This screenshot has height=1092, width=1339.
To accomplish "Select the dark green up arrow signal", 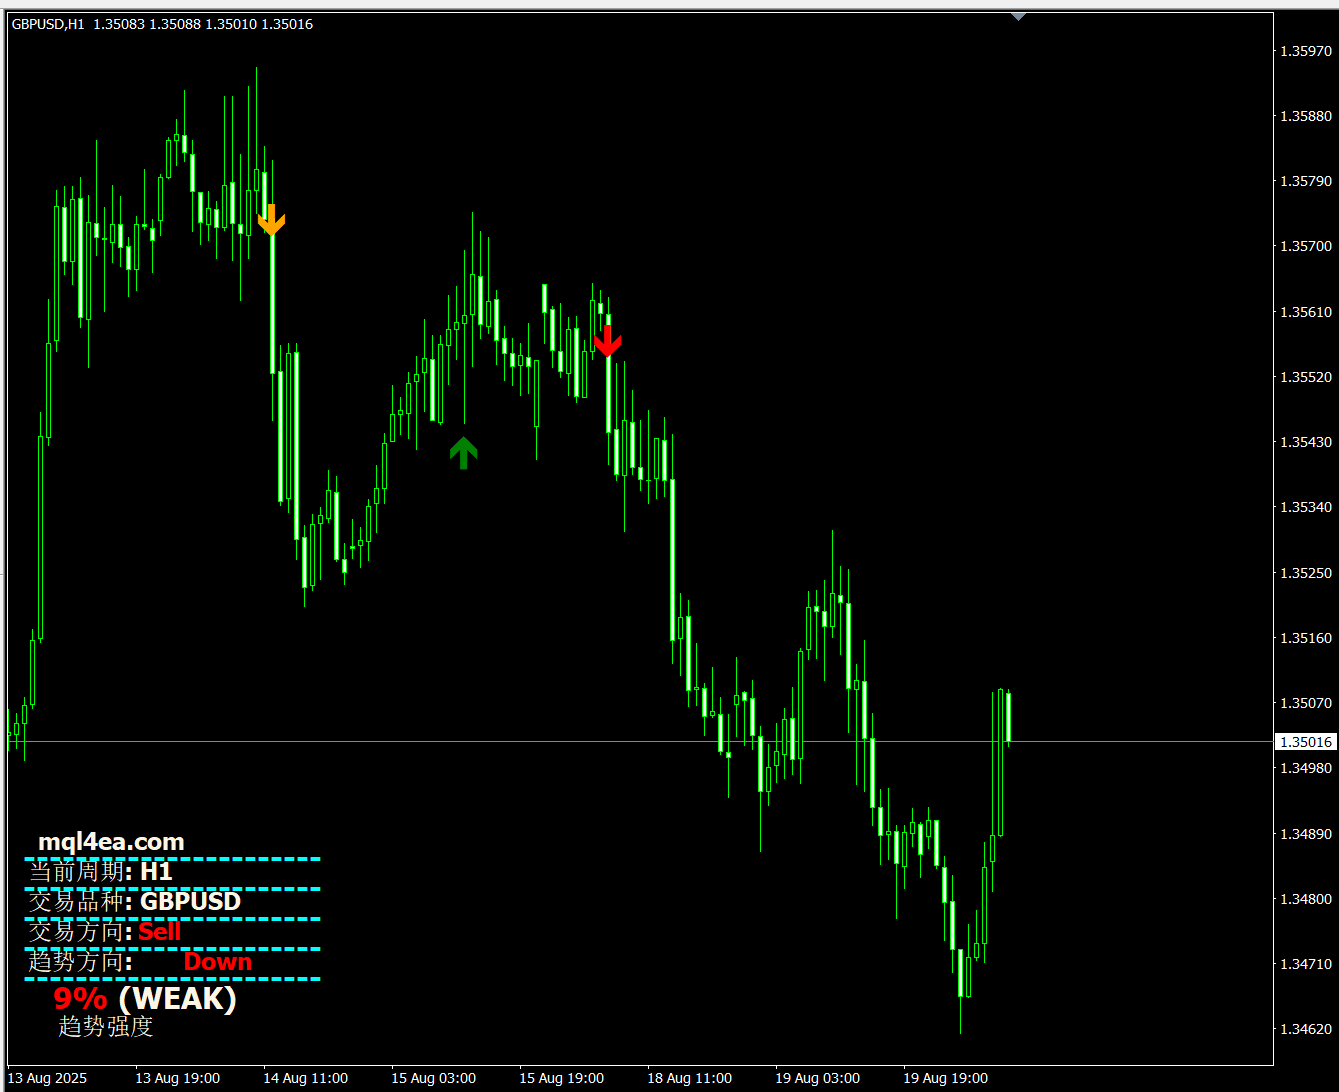I will 463,452.
